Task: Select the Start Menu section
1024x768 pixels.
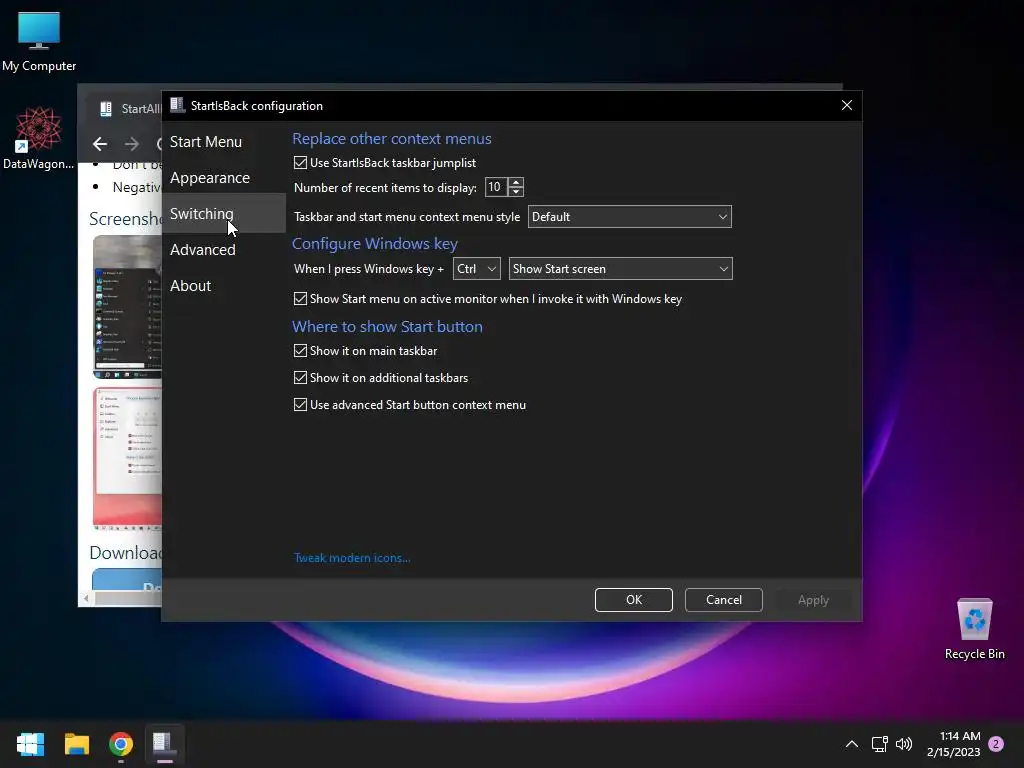Action: (223, 142)
